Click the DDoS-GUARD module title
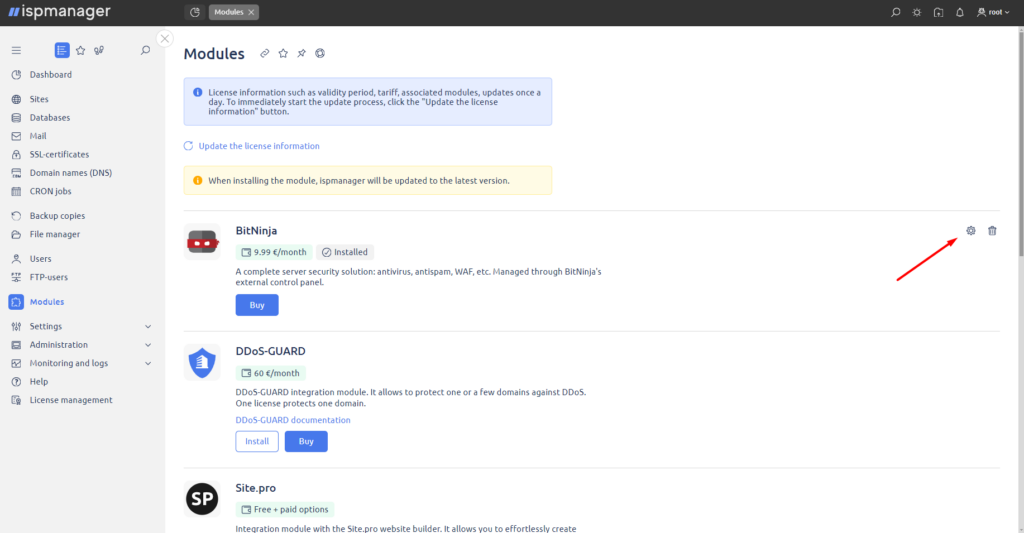Viewport: 1024px width, 533px height. [x=270, y=351]
